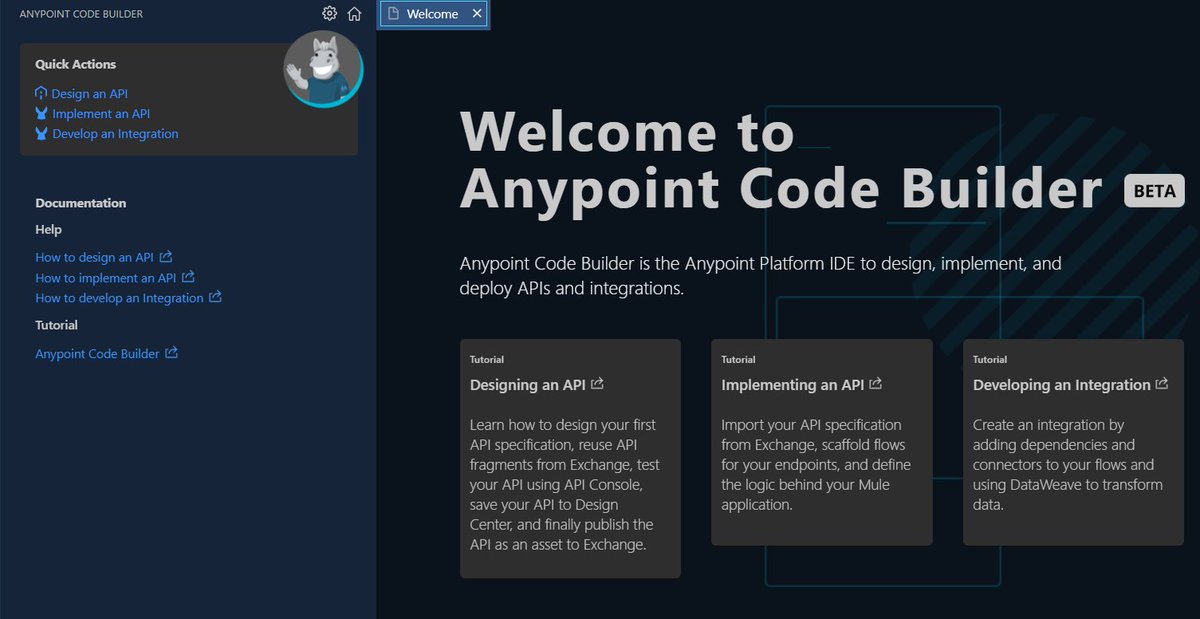
Task: Open the "How to develop an Integration" help link
Action: 120,297
